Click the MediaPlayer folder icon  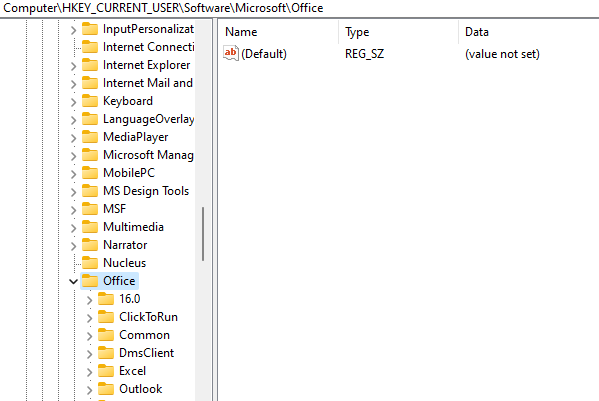tap(90, 137)
